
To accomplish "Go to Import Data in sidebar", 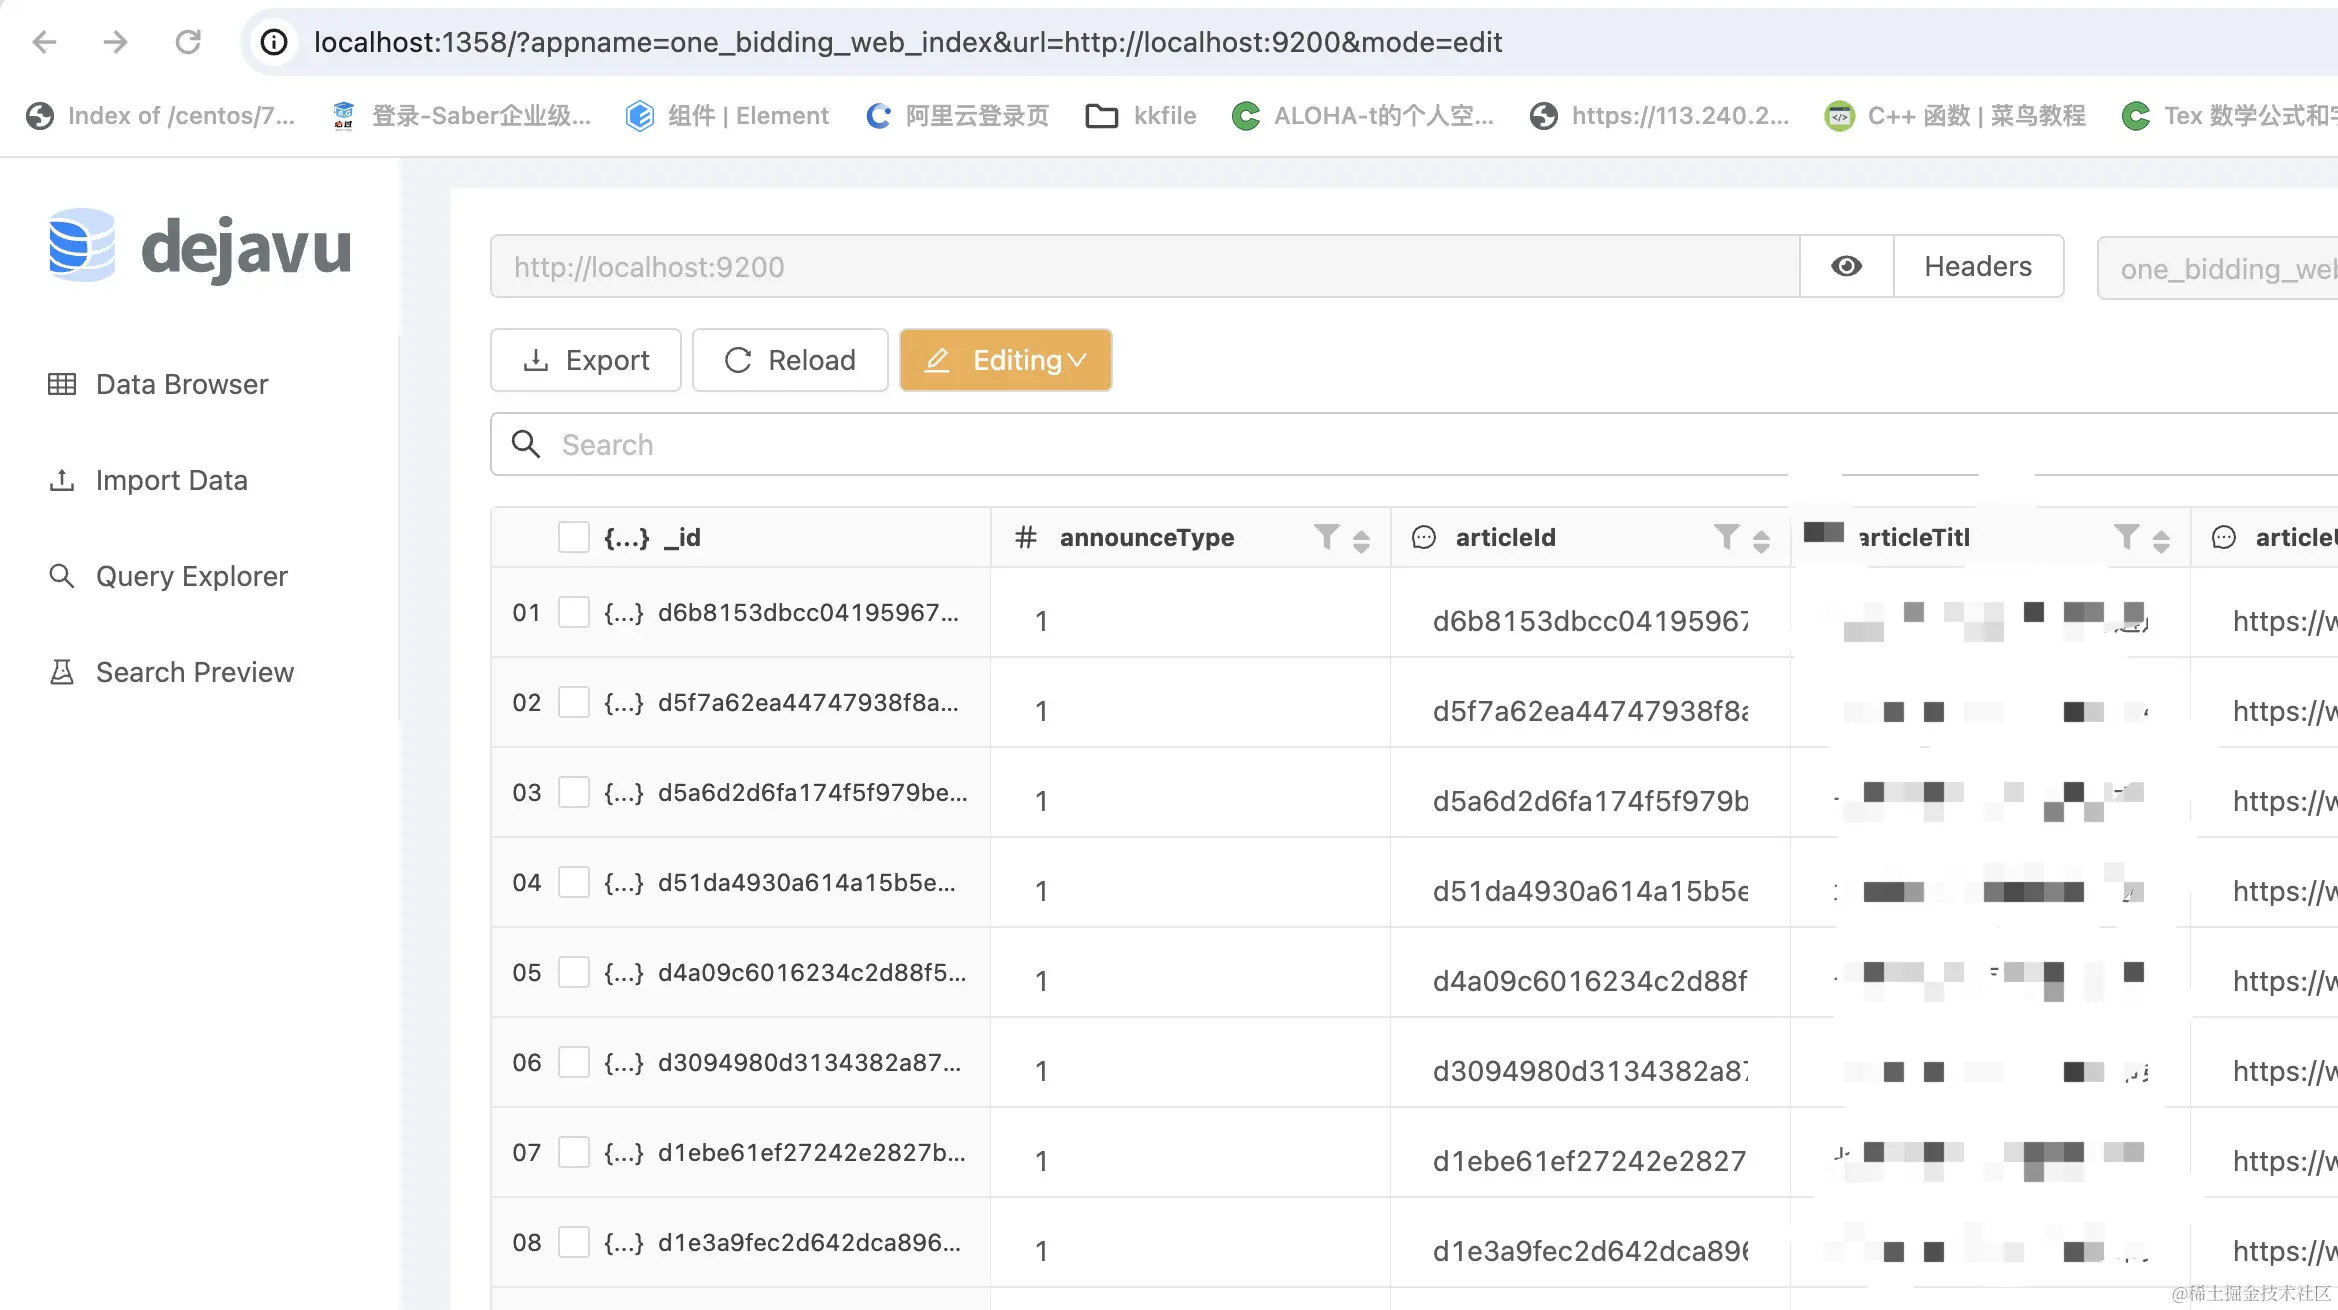I will [x=171, y=480].
